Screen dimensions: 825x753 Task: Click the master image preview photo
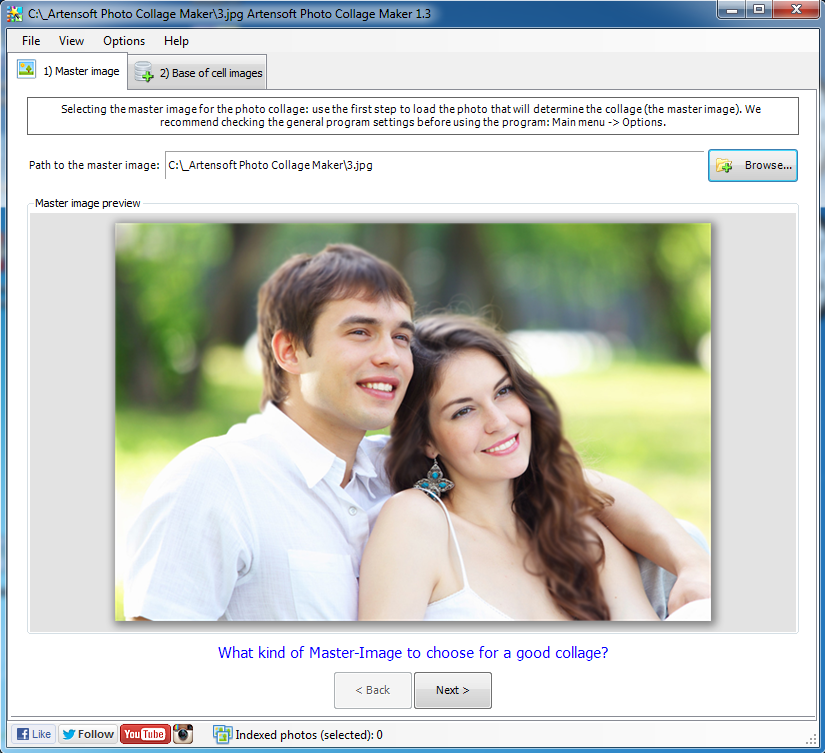tap(413, 422)
